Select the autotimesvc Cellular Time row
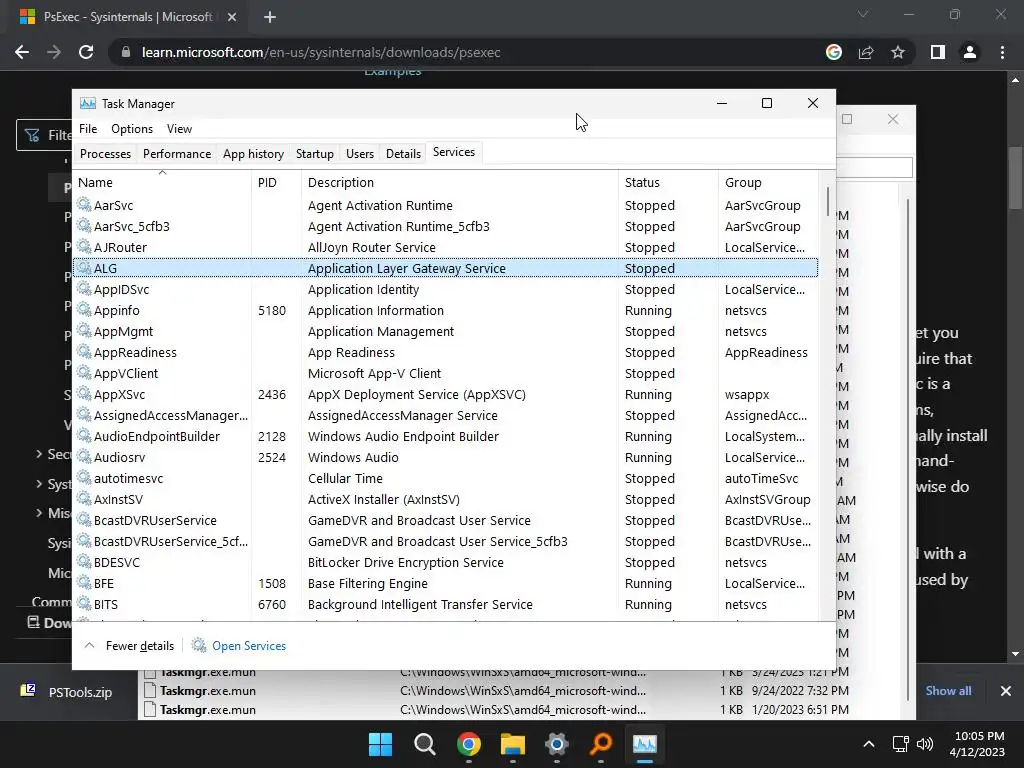The height and width of the screenshot is (768, 1024). click(x=445, y=478)
